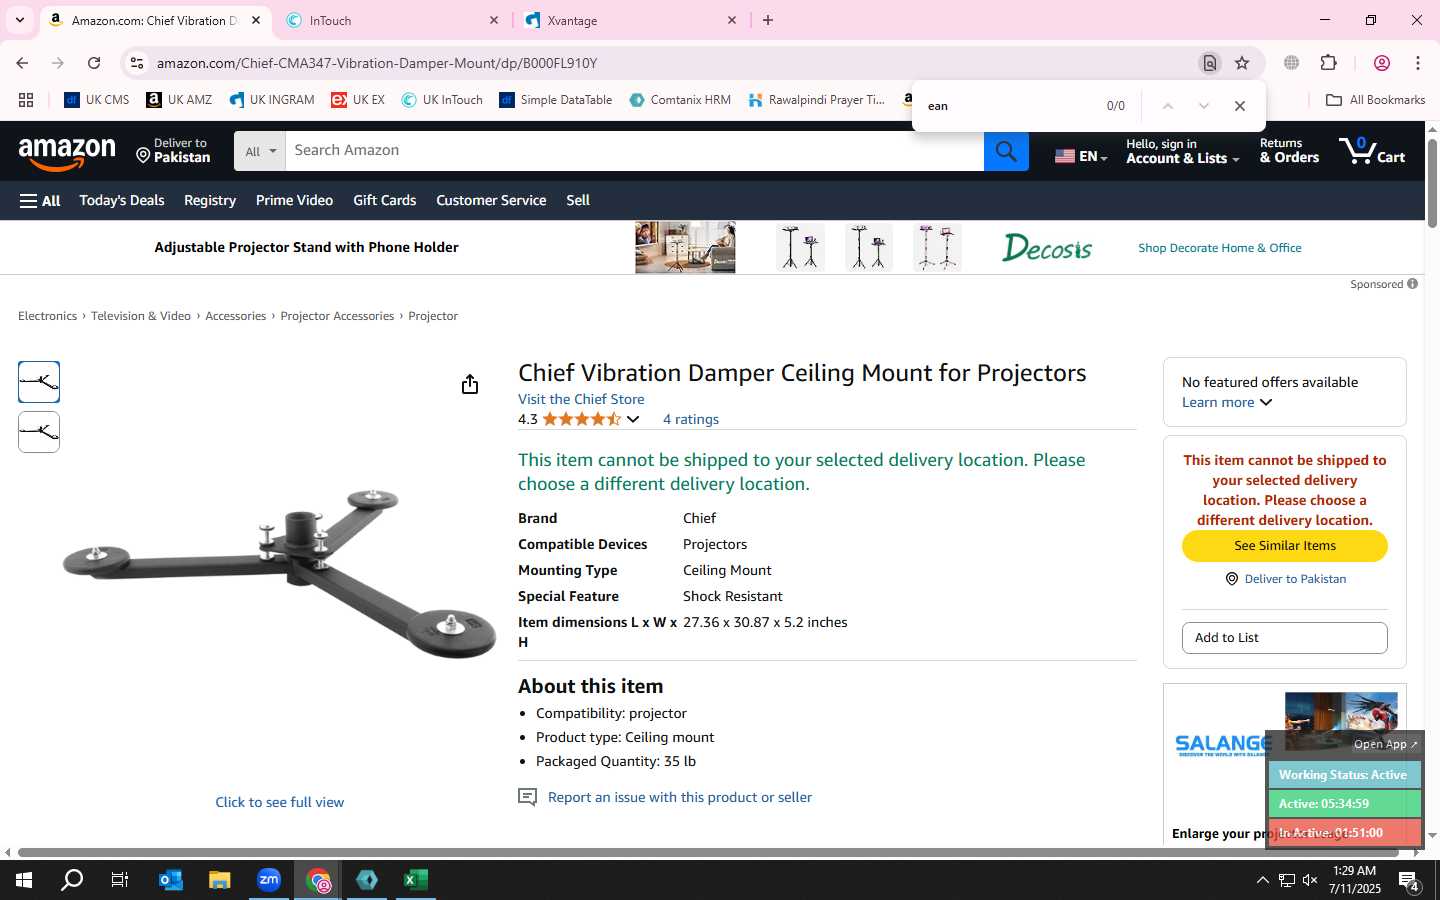Expand the All search category dropdown

click(x=260, y=151)
